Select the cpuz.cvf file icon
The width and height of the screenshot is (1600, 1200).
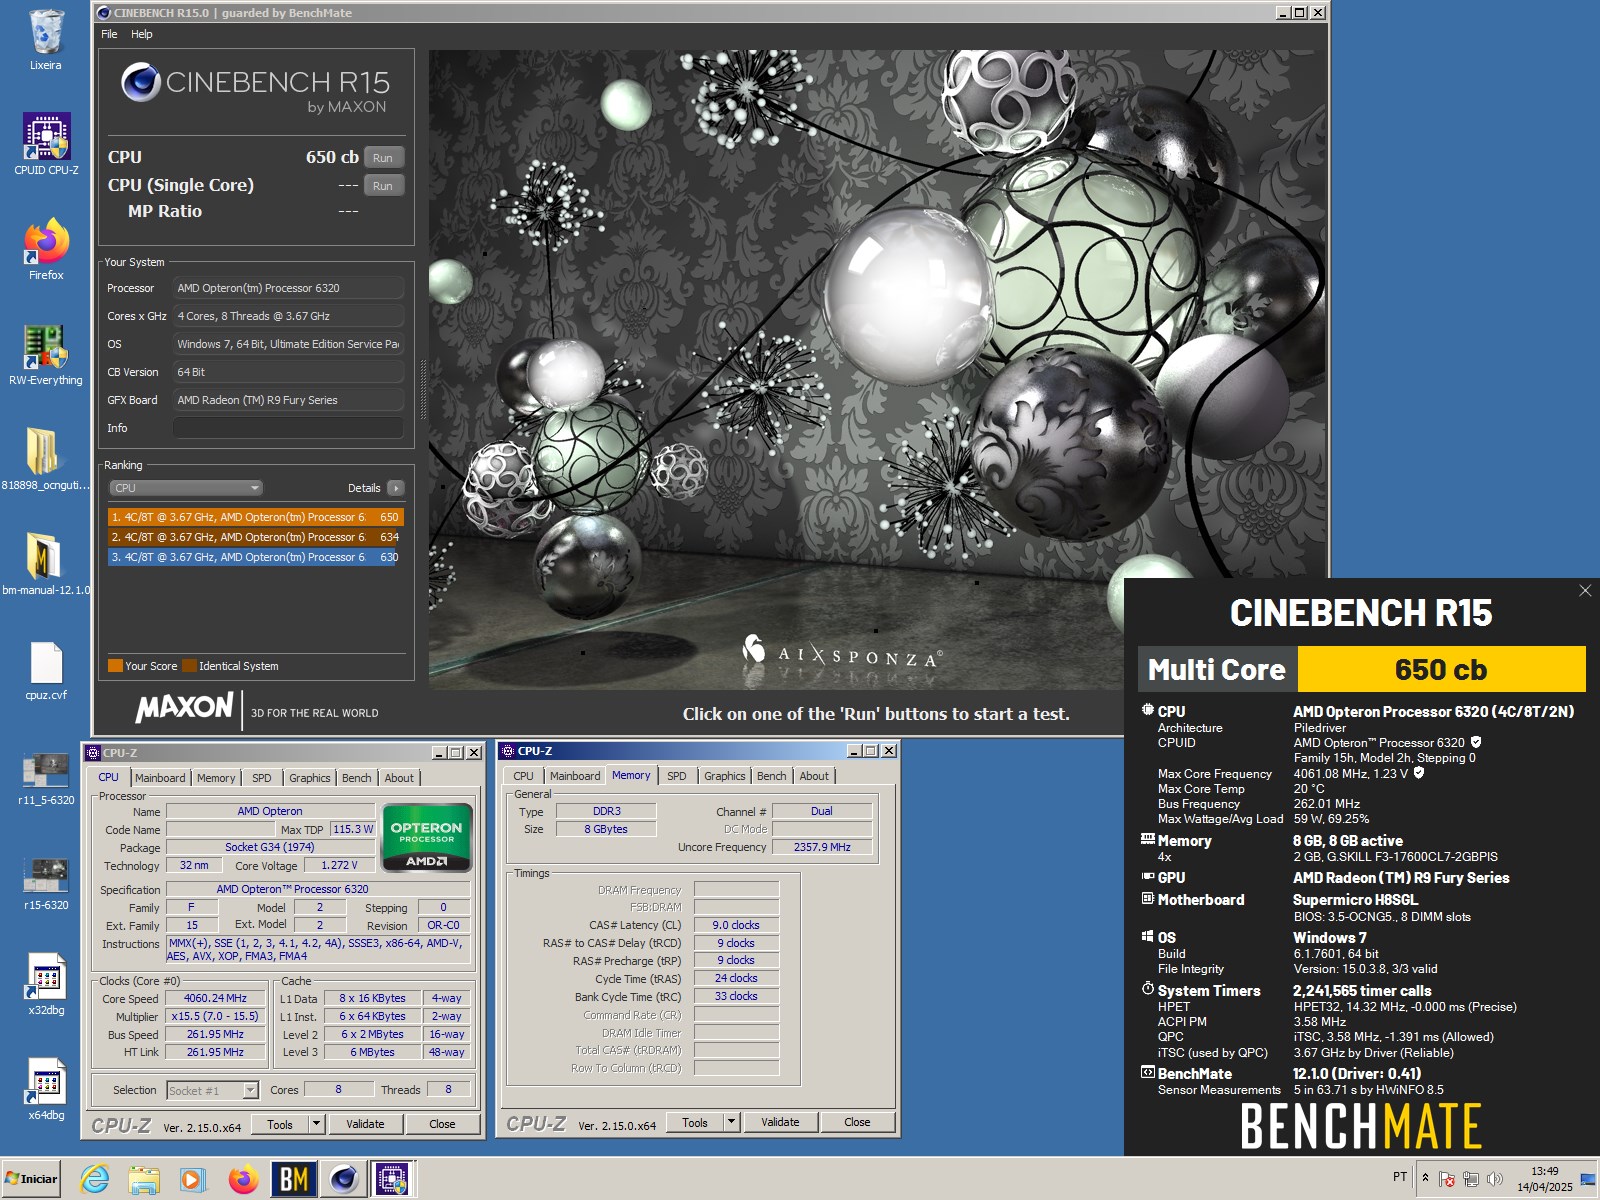pyautogui.click(x=46, y=670)
